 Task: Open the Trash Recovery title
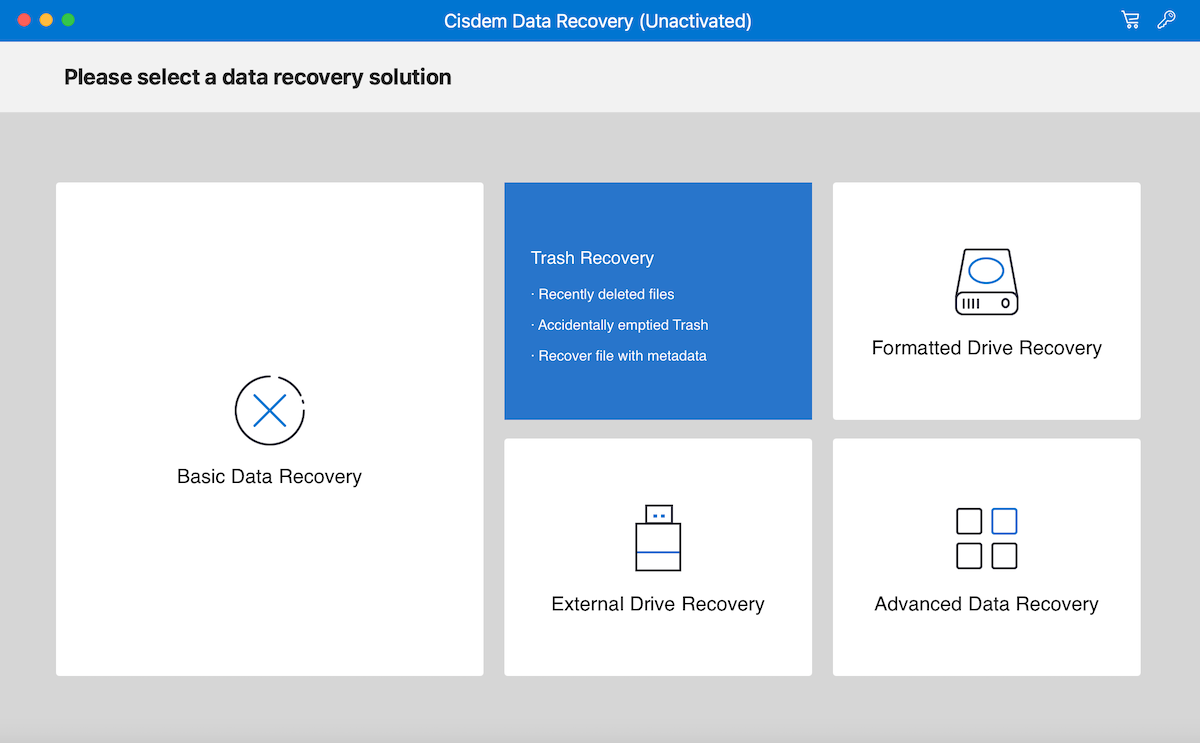point(592,258)
